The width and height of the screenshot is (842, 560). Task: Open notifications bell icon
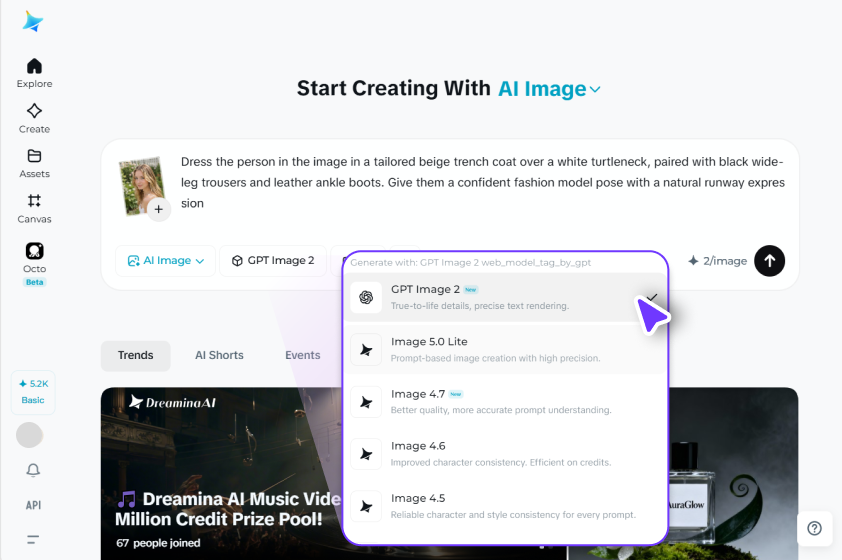tap(33, 470)
